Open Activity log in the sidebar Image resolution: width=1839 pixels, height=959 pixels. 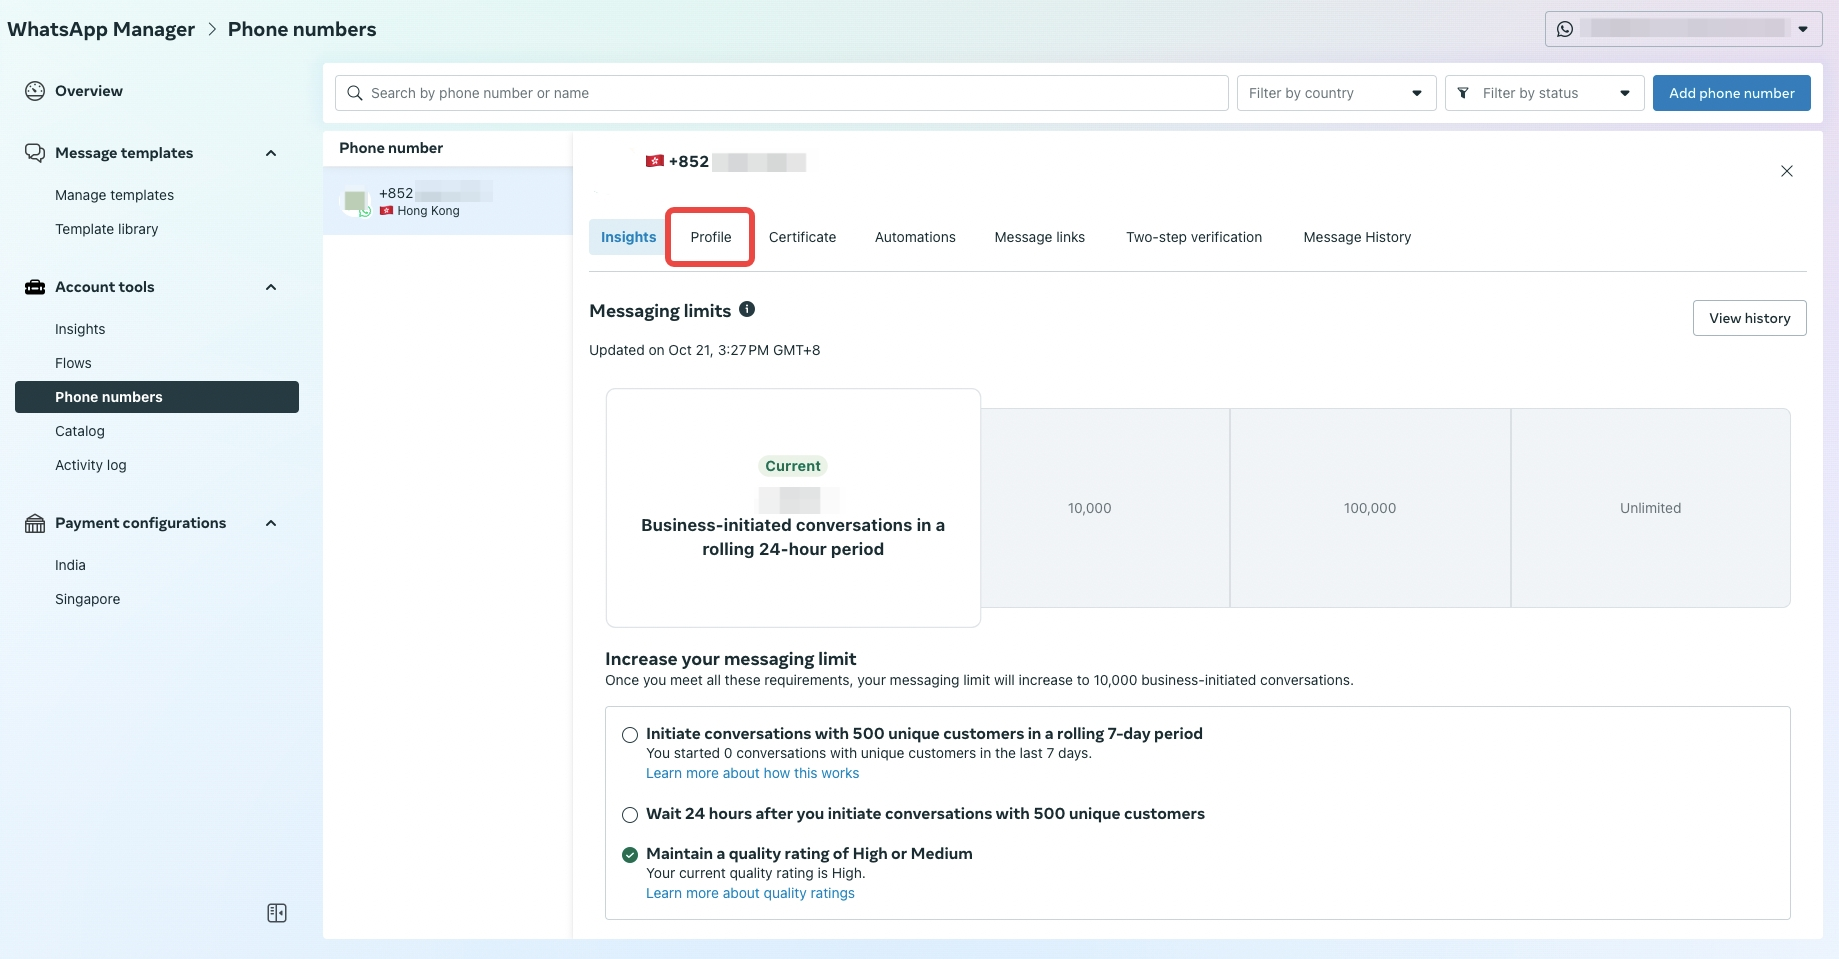point(91,465)
